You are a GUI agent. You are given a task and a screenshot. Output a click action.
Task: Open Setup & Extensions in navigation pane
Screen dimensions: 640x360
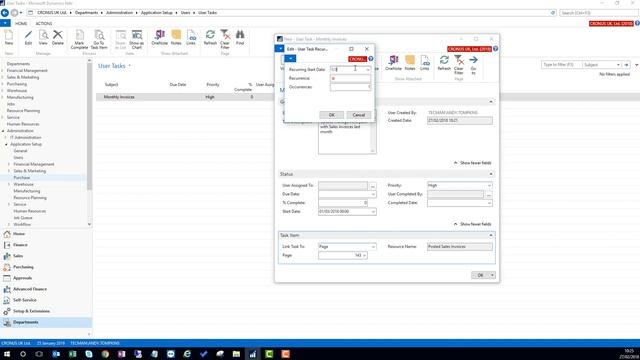[31, 311]
